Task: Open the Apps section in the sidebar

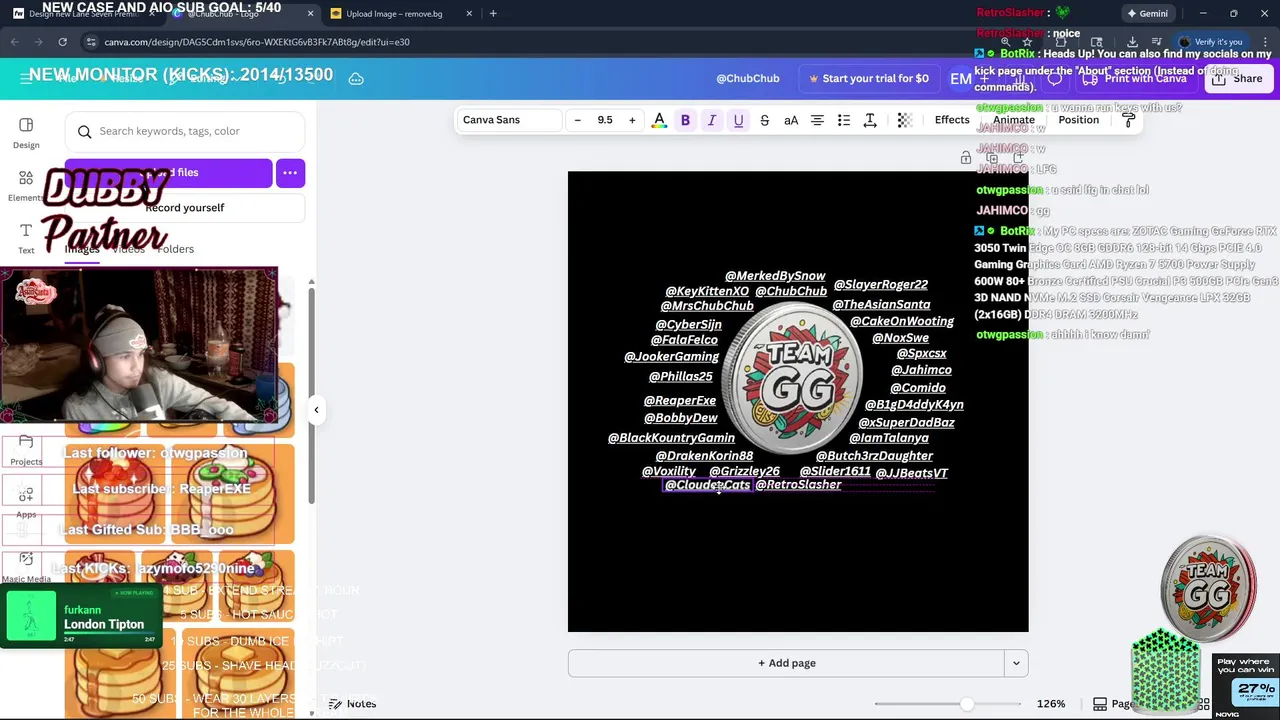Action: 26,502
